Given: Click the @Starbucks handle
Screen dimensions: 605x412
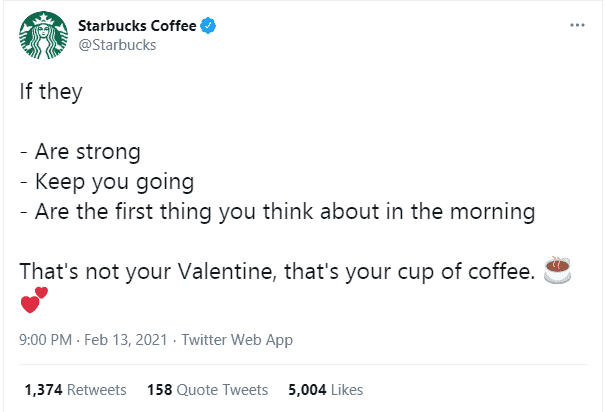Looking at the screenshot, I should [x=117, y=45].
